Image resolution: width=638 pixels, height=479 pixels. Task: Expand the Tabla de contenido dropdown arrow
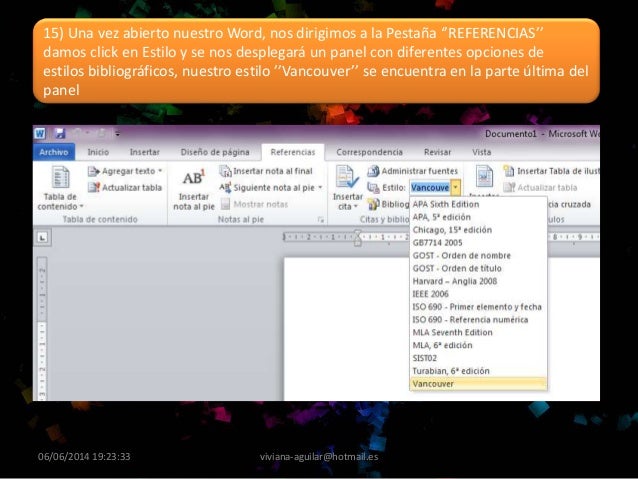point(81,206)
